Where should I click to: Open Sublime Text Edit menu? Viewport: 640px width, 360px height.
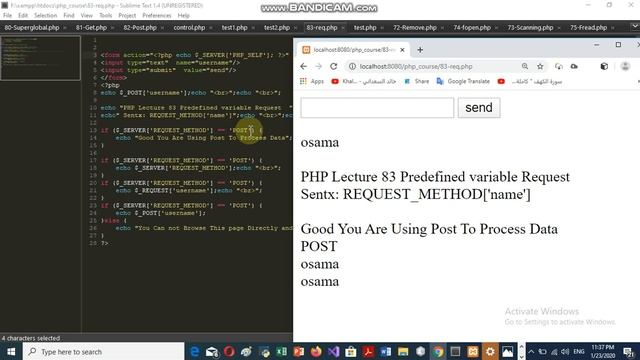pos(23,16)
